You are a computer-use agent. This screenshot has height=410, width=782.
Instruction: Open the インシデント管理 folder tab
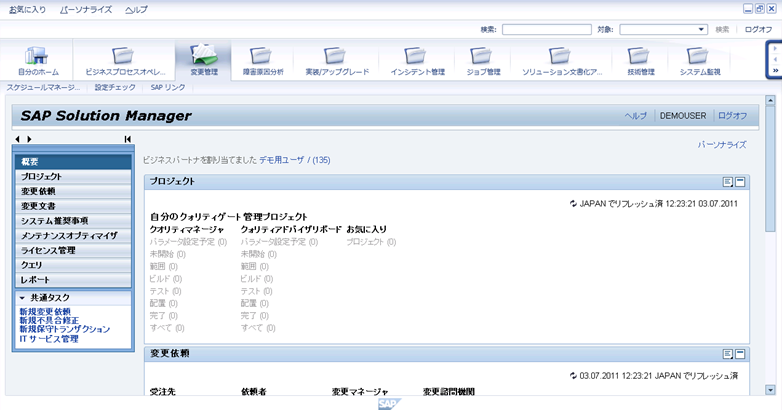click(417, 60)
